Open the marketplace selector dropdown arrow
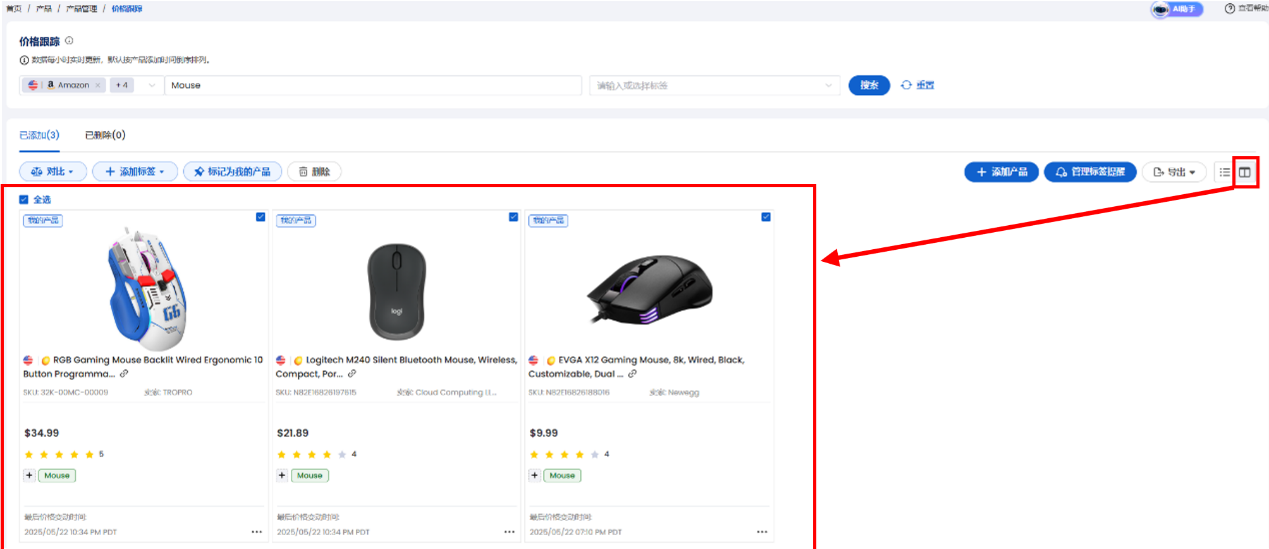The width and height of the screenshot is (1269, 549). pos(152,86)
